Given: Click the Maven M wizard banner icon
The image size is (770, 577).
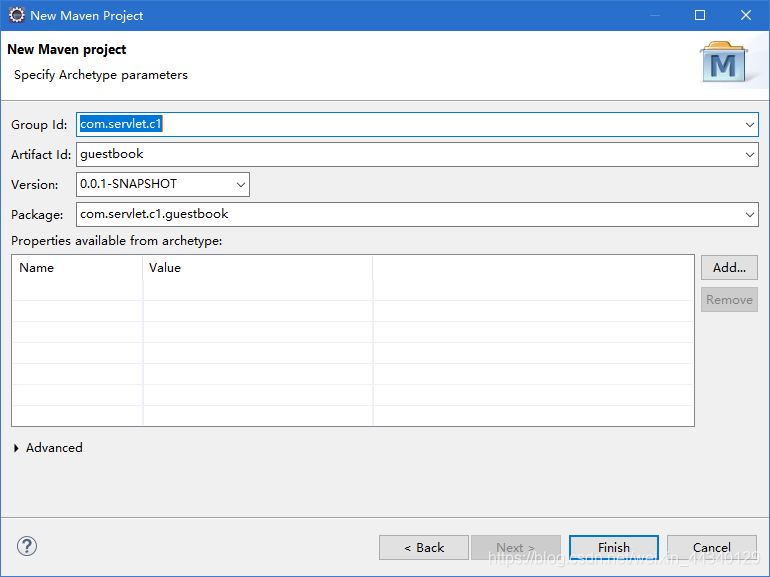Looking at the screenshot, I should click(724, 62).
